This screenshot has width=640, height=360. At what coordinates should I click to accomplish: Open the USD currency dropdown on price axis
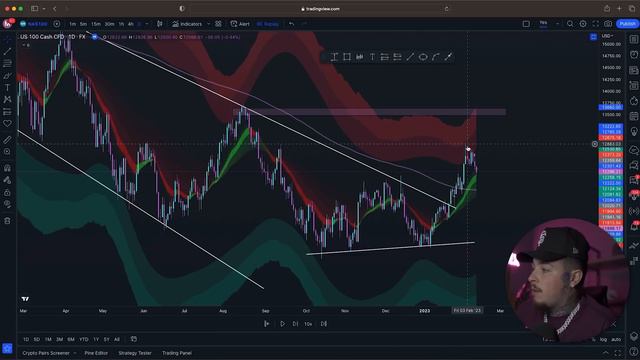[x=607, y=36]
